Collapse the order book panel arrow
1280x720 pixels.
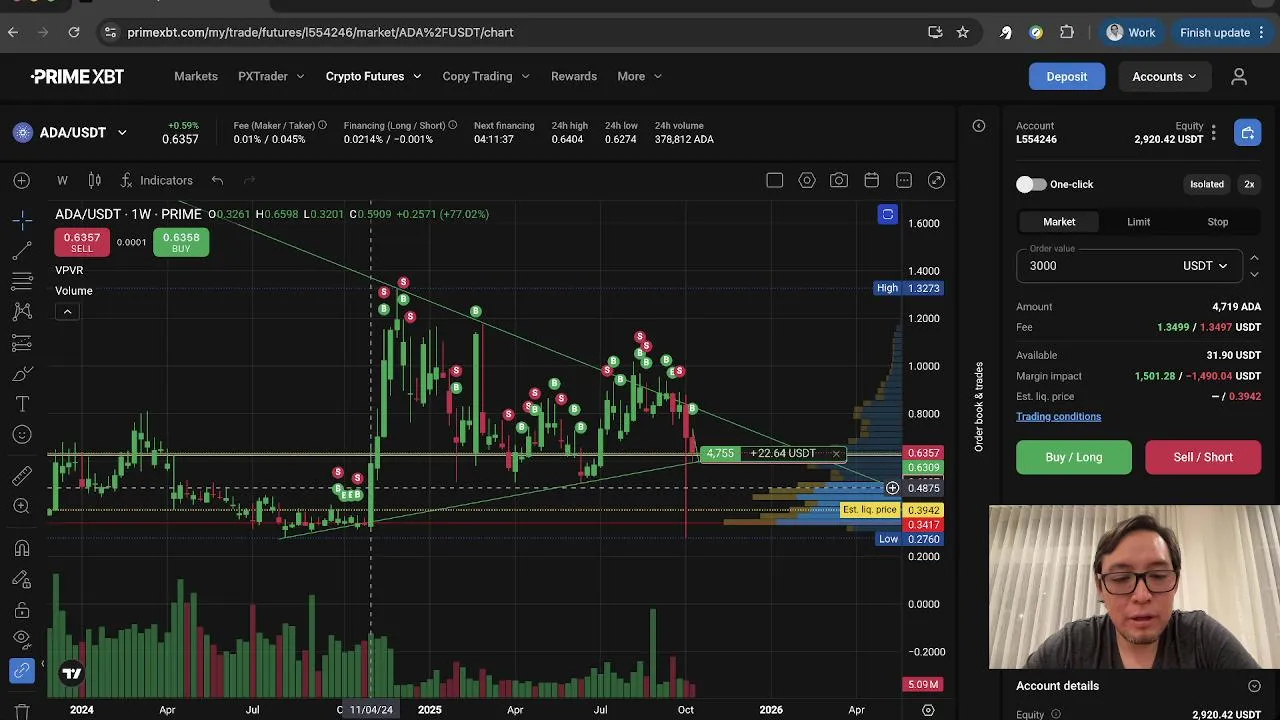point(979,126)
